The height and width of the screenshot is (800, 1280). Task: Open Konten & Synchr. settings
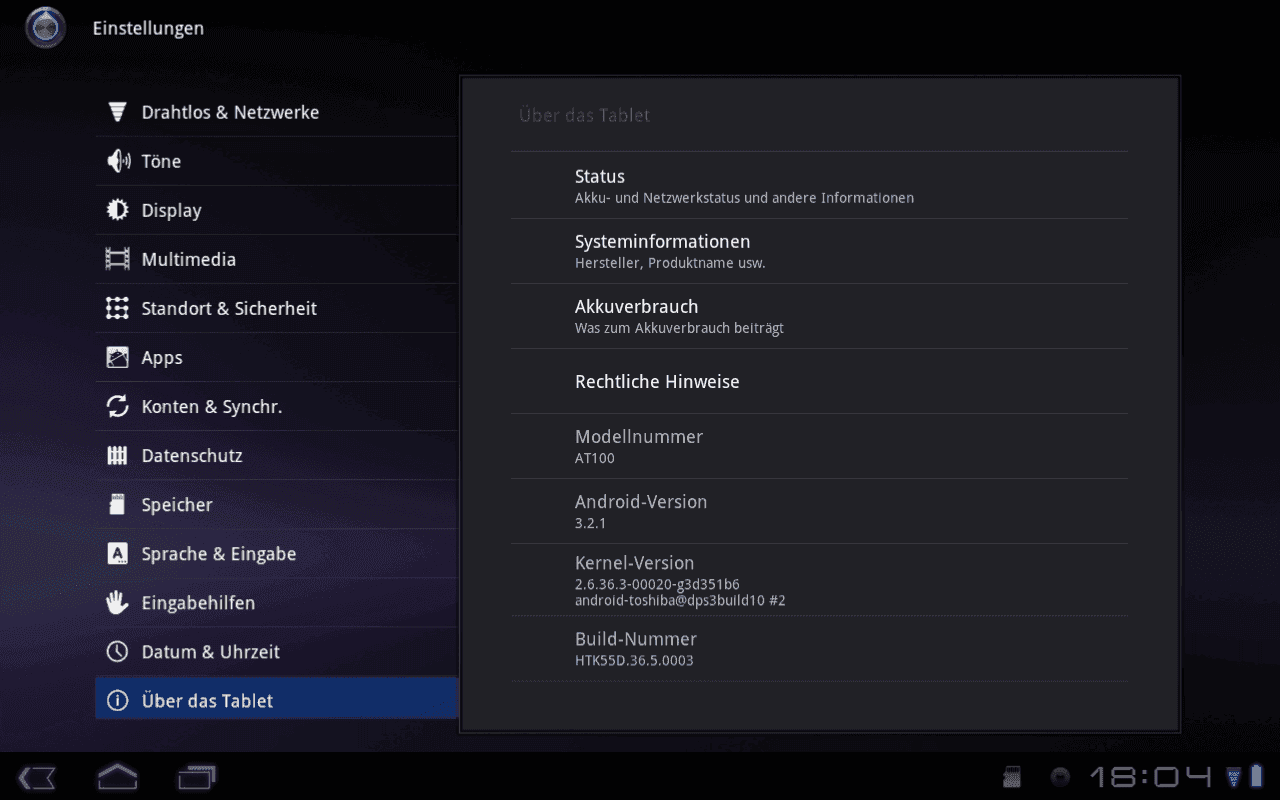(277, 406)
